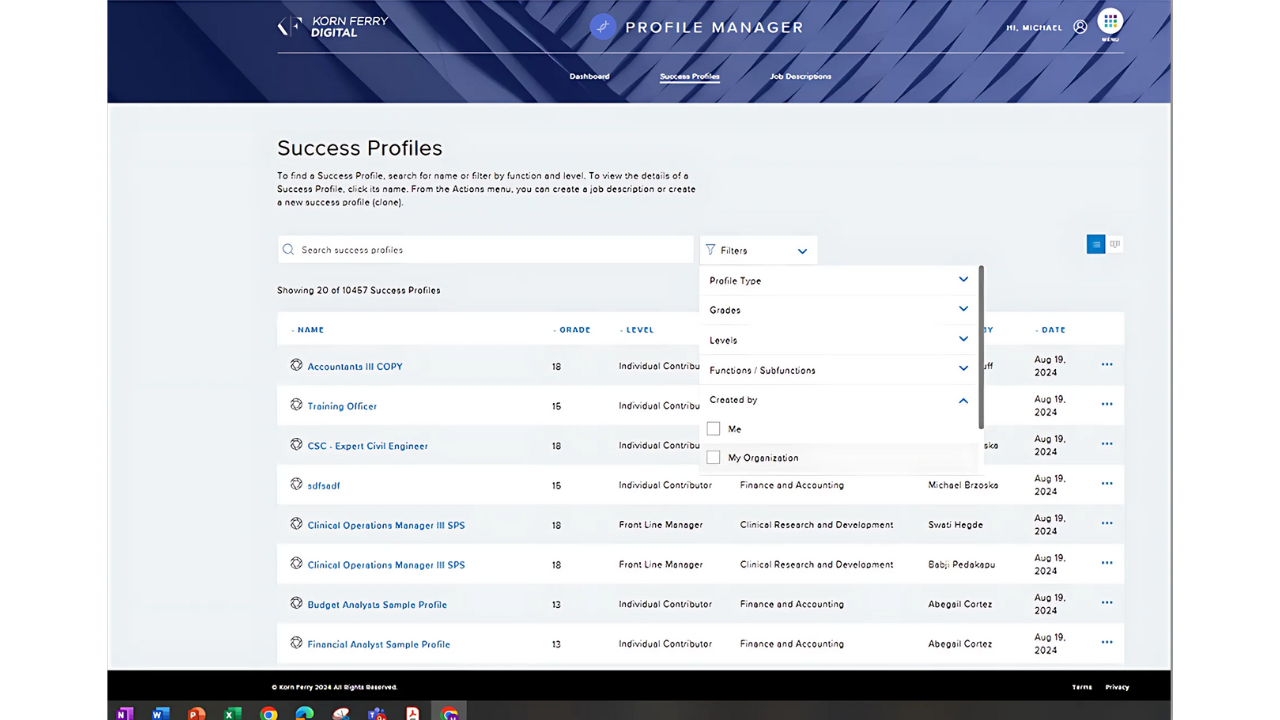The image size is (1280, 720).
Task: Switch to card view layout
Action: (x=1115, y=243)
